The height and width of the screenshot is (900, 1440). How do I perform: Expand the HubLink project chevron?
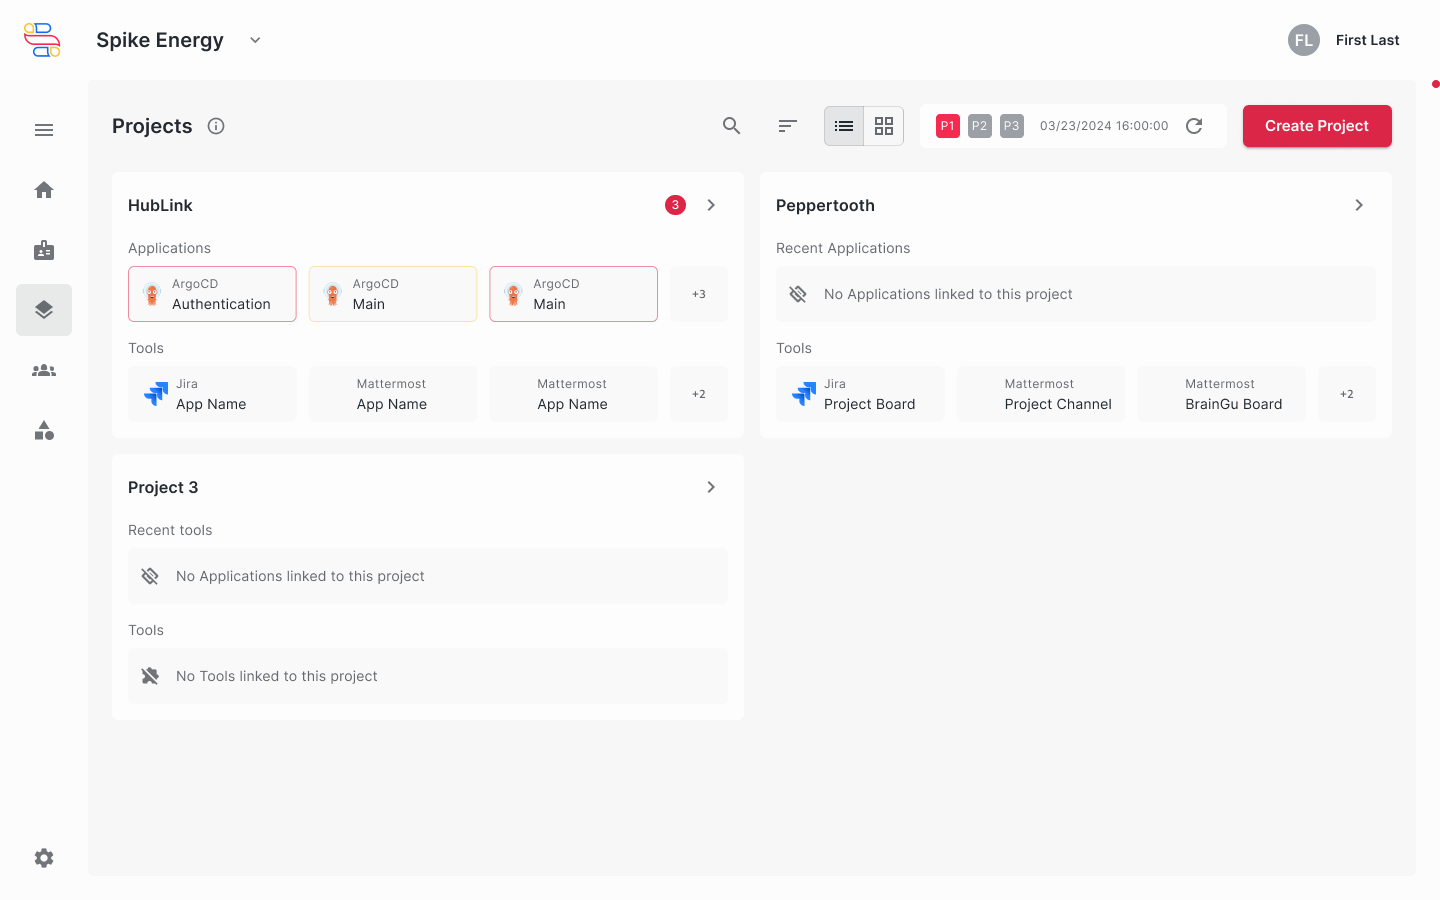[711, 205]
